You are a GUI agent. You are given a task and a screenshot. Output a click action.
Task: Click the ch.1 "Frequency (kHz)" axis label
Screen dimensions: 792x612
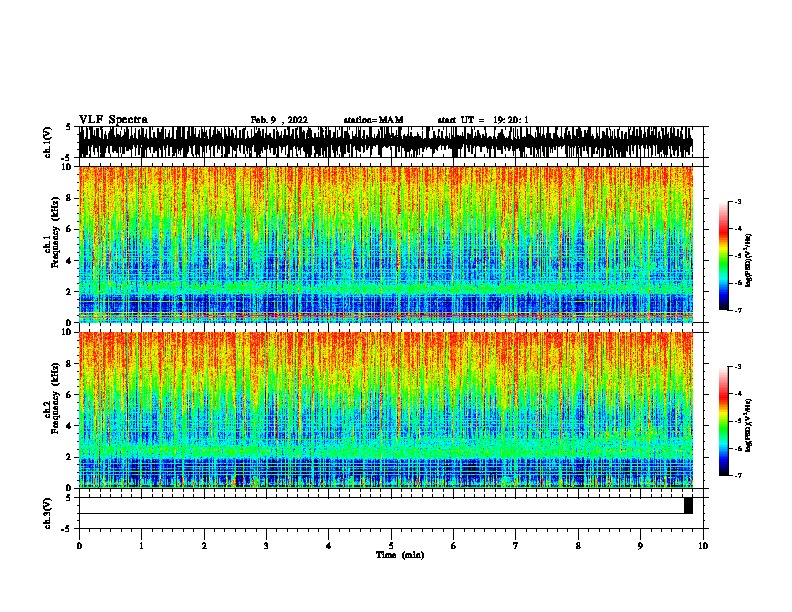pos(55,233)
